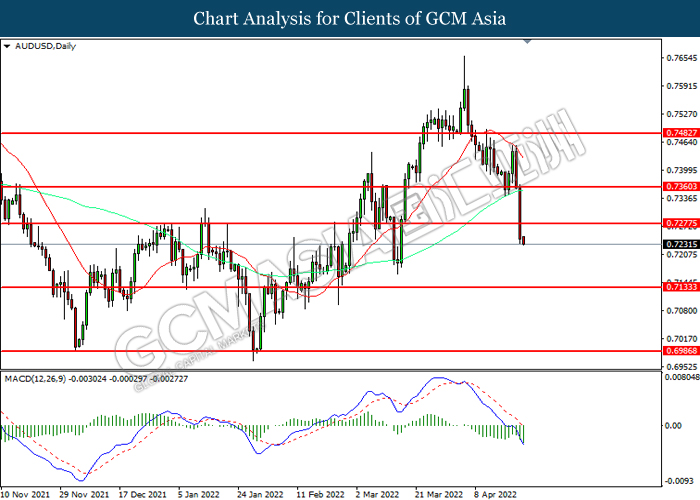700x500 pixels.
Task: Click the 0.76545 price axis value
Action: coord(682,58)
